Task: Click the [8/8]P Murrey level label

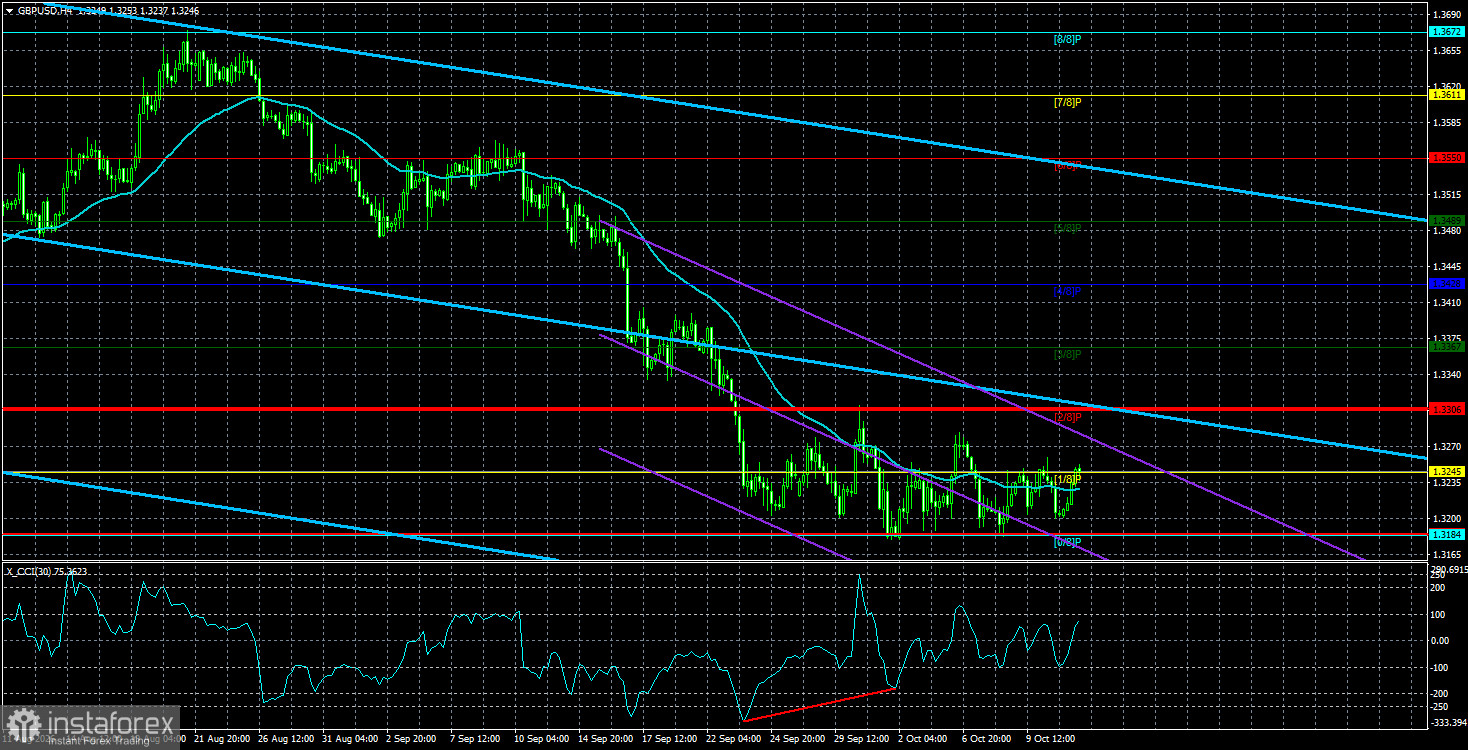Action: pyautogui.click(x=1068, y=39)
